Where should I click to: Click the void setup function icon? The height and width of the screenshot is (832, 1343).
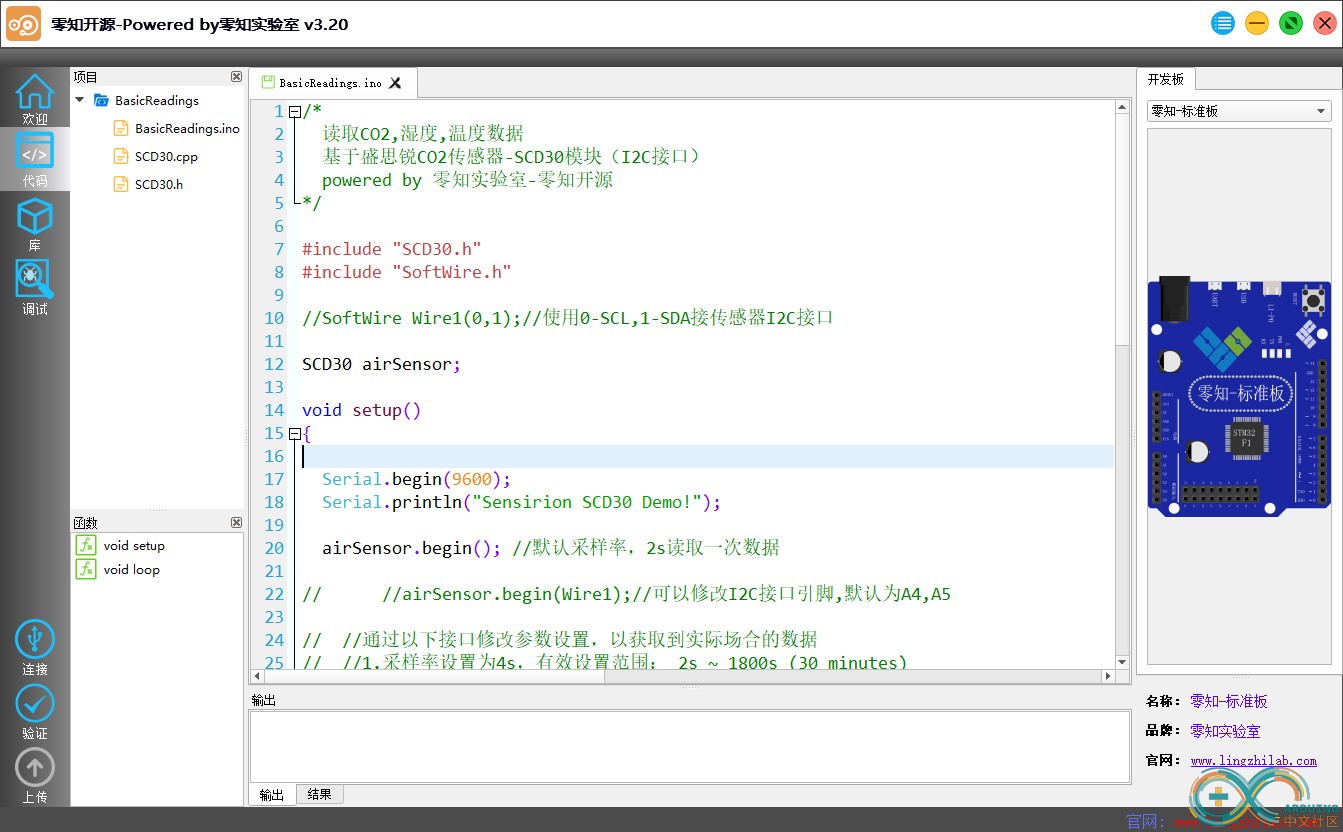click(87, 546)
